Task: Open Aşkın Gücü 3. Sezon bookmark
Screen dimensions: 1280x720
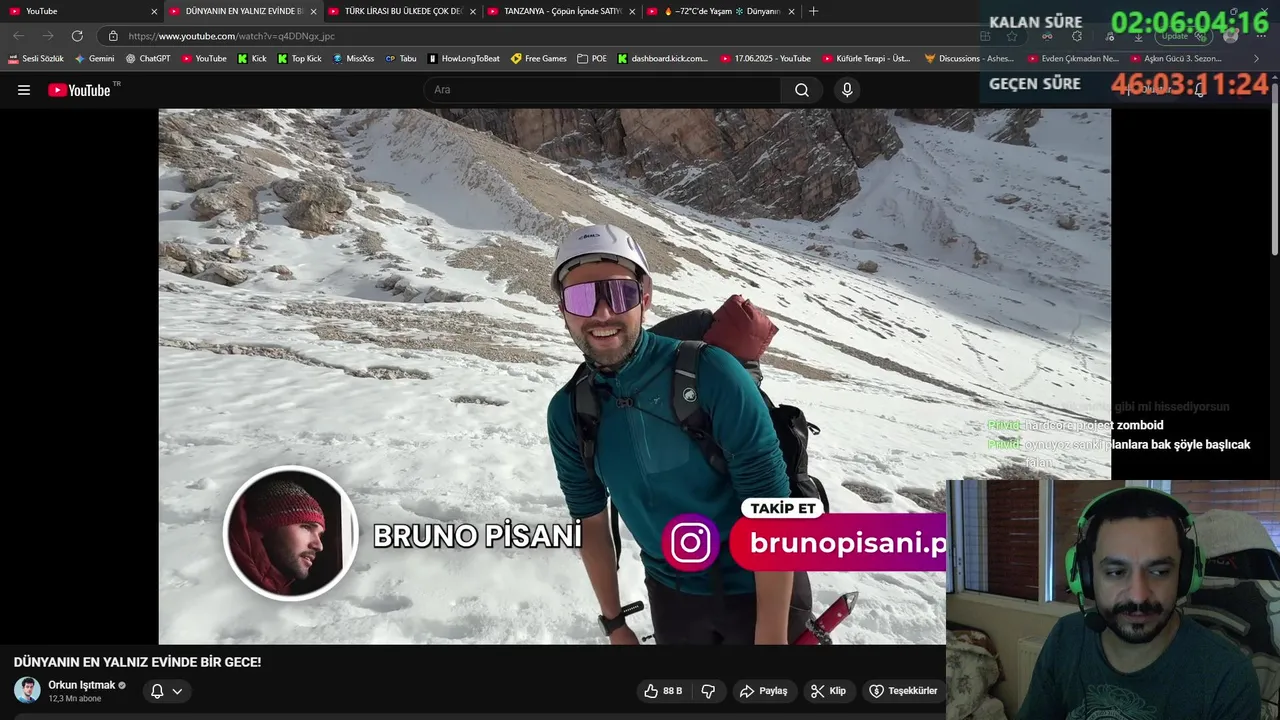Action: [x=1176, y=59]
